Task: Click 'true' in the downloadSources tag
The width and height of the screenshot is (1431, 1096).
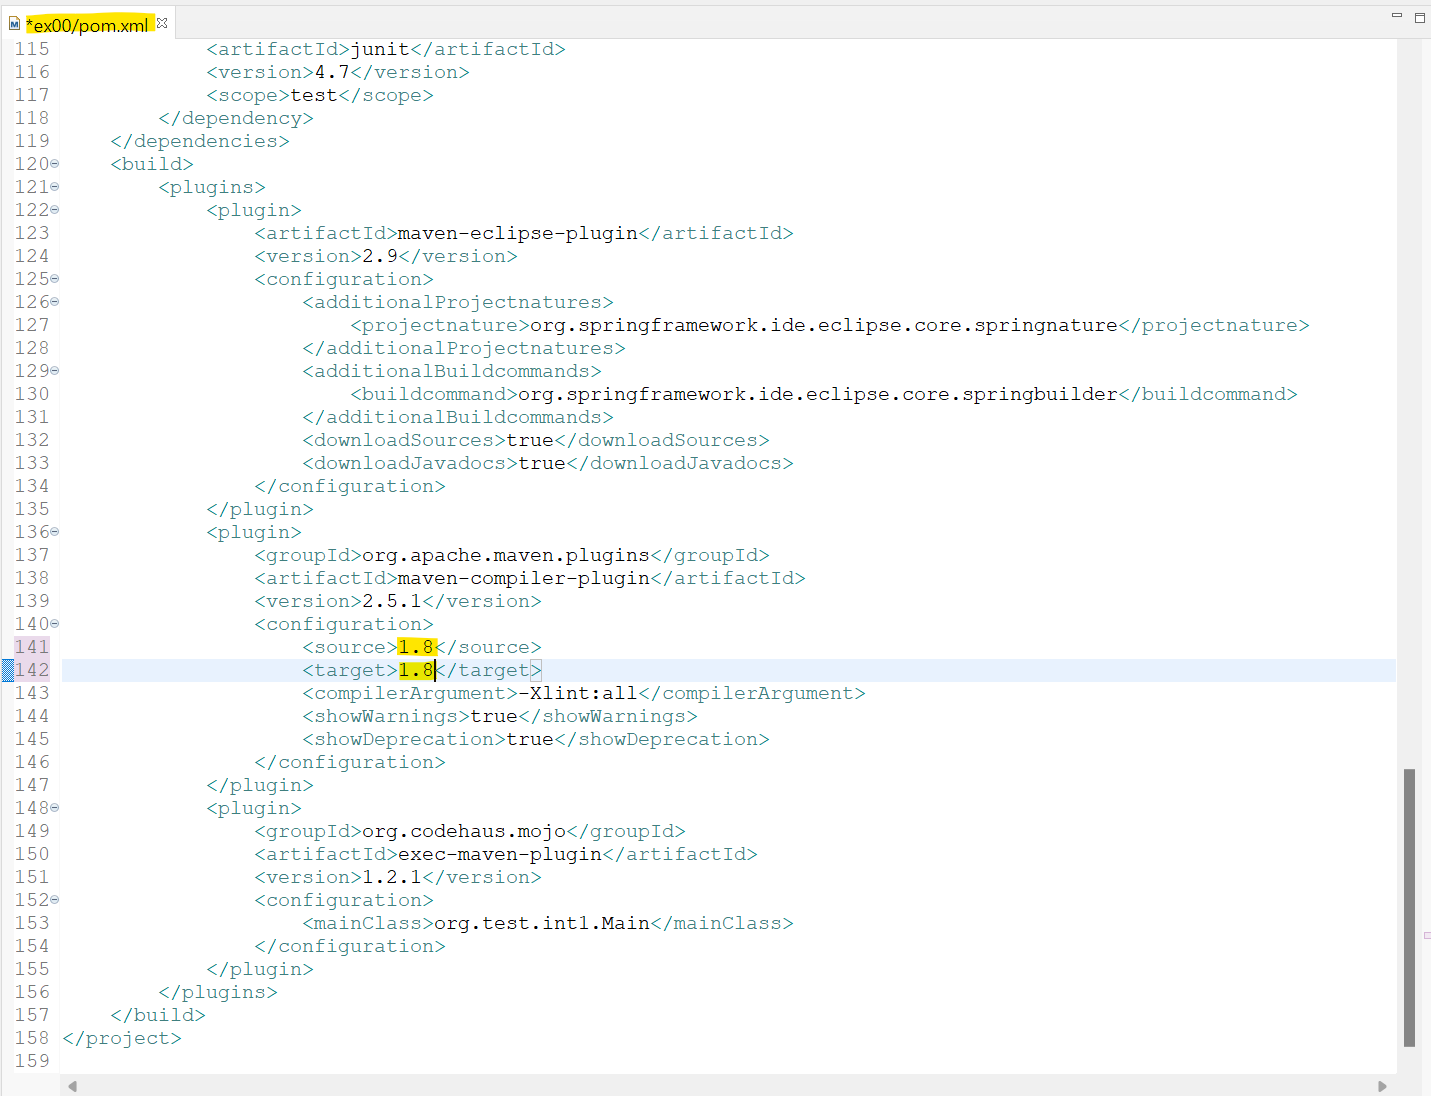Action: click(x=530, y=440)
